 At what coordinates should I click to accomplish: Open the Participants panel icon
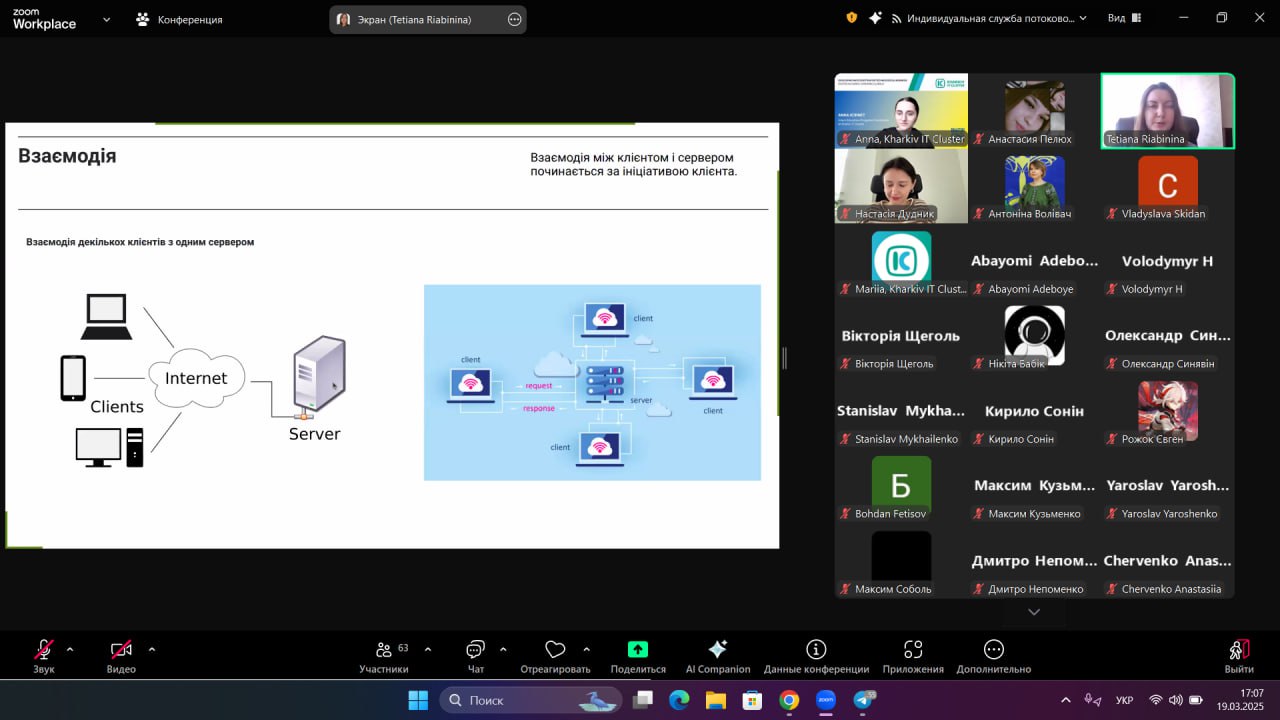point(384,649)
